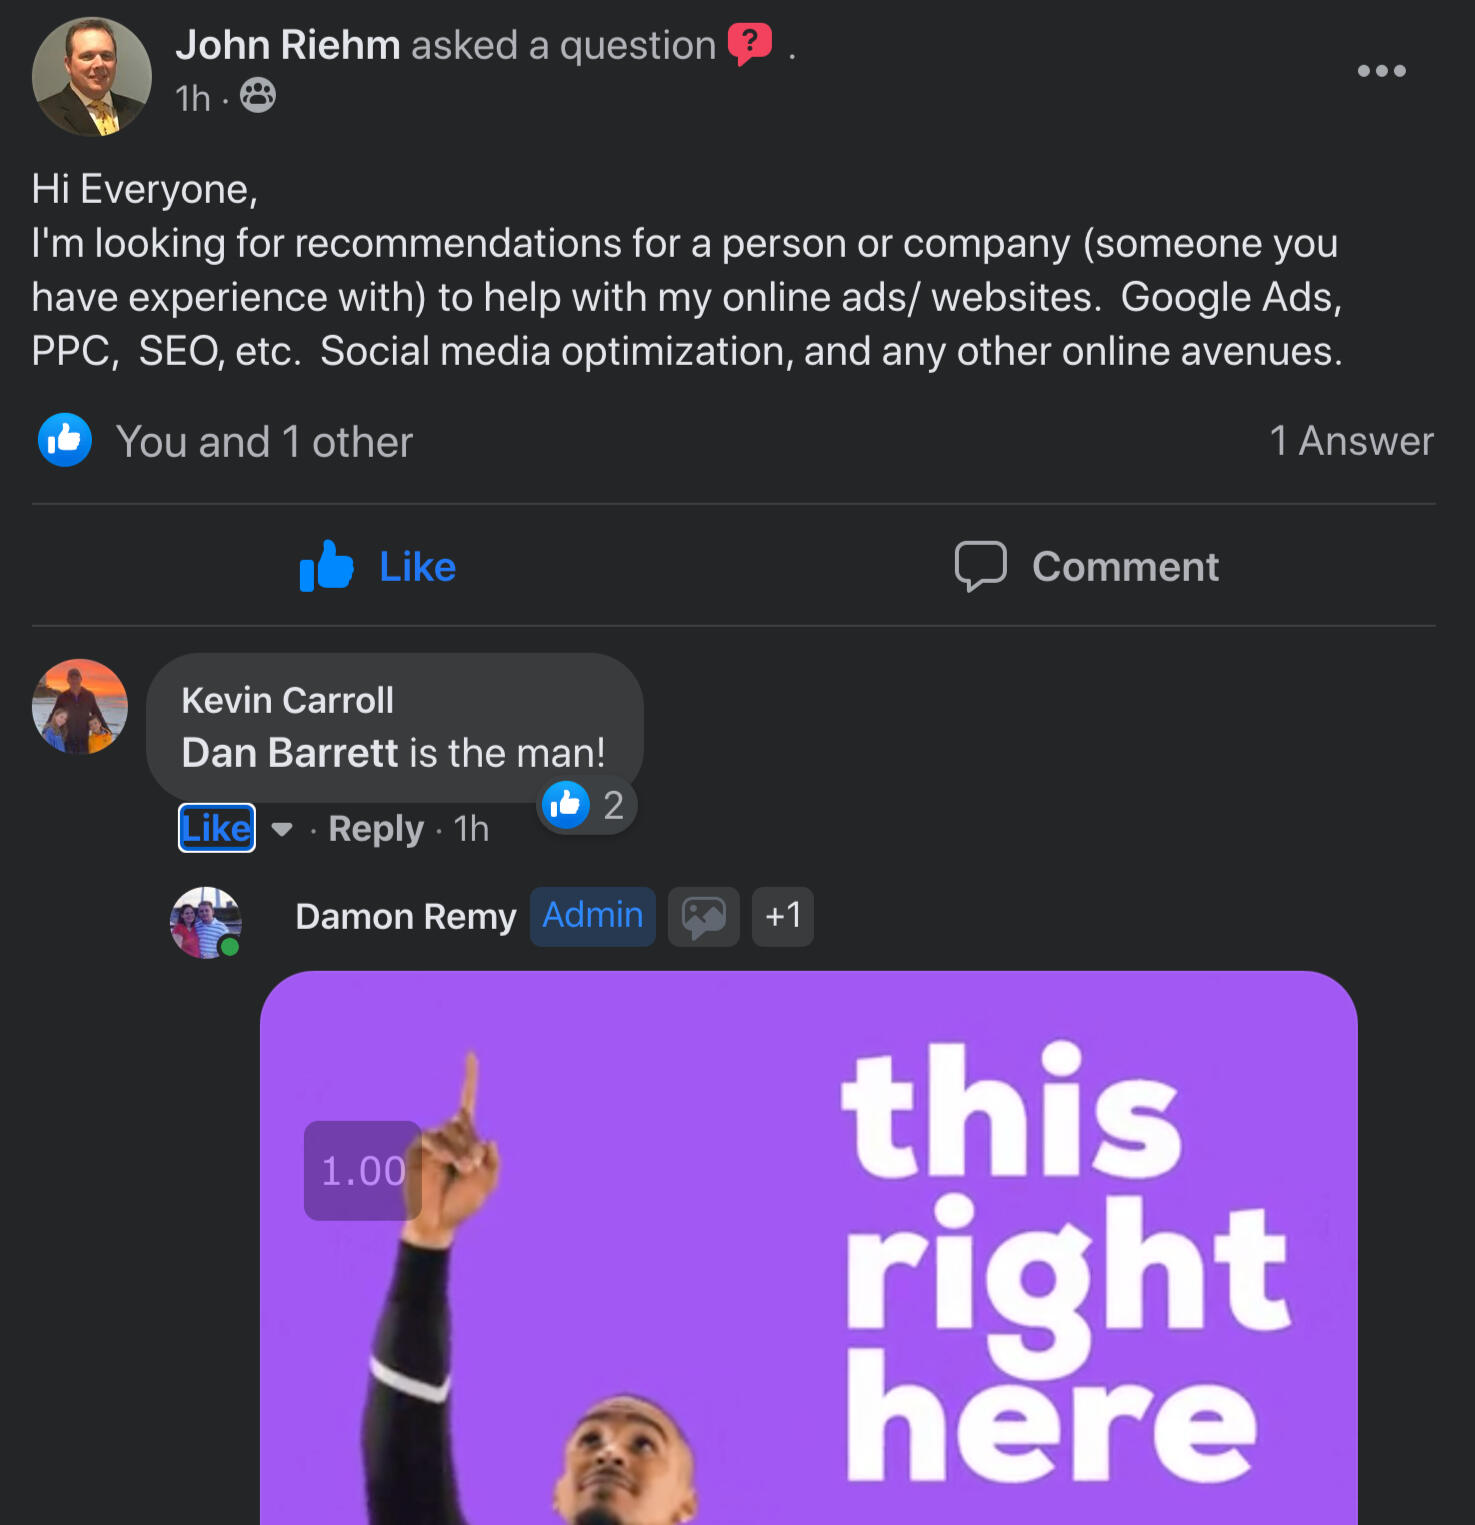Screen dimensions: 1475x1525
Task: View who reacted: You and 1 other
Action: click(x=264, y=442)
